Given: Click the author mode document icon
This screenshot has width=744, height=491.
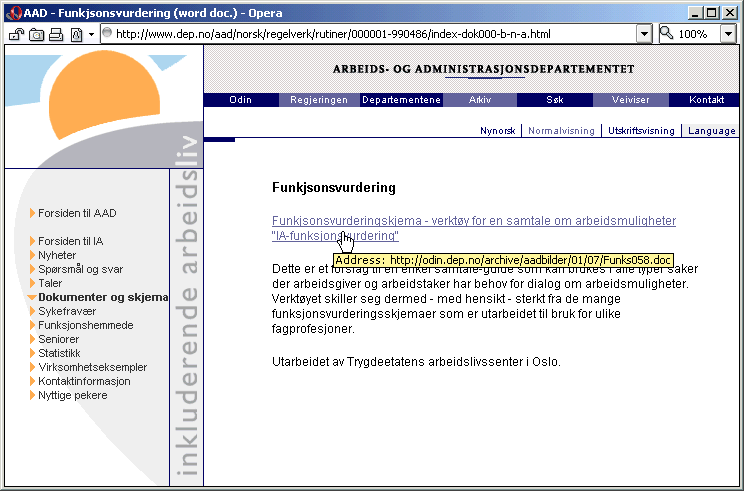Looking at the screenshot, I should 76,35.
